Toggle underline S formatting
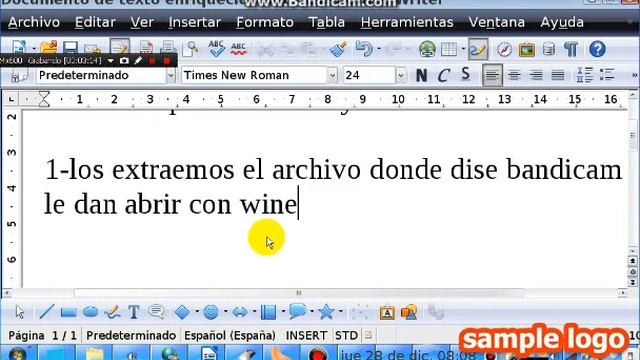Image resolution: width=640 pixels, height=360 pixels. pos(465,75)
